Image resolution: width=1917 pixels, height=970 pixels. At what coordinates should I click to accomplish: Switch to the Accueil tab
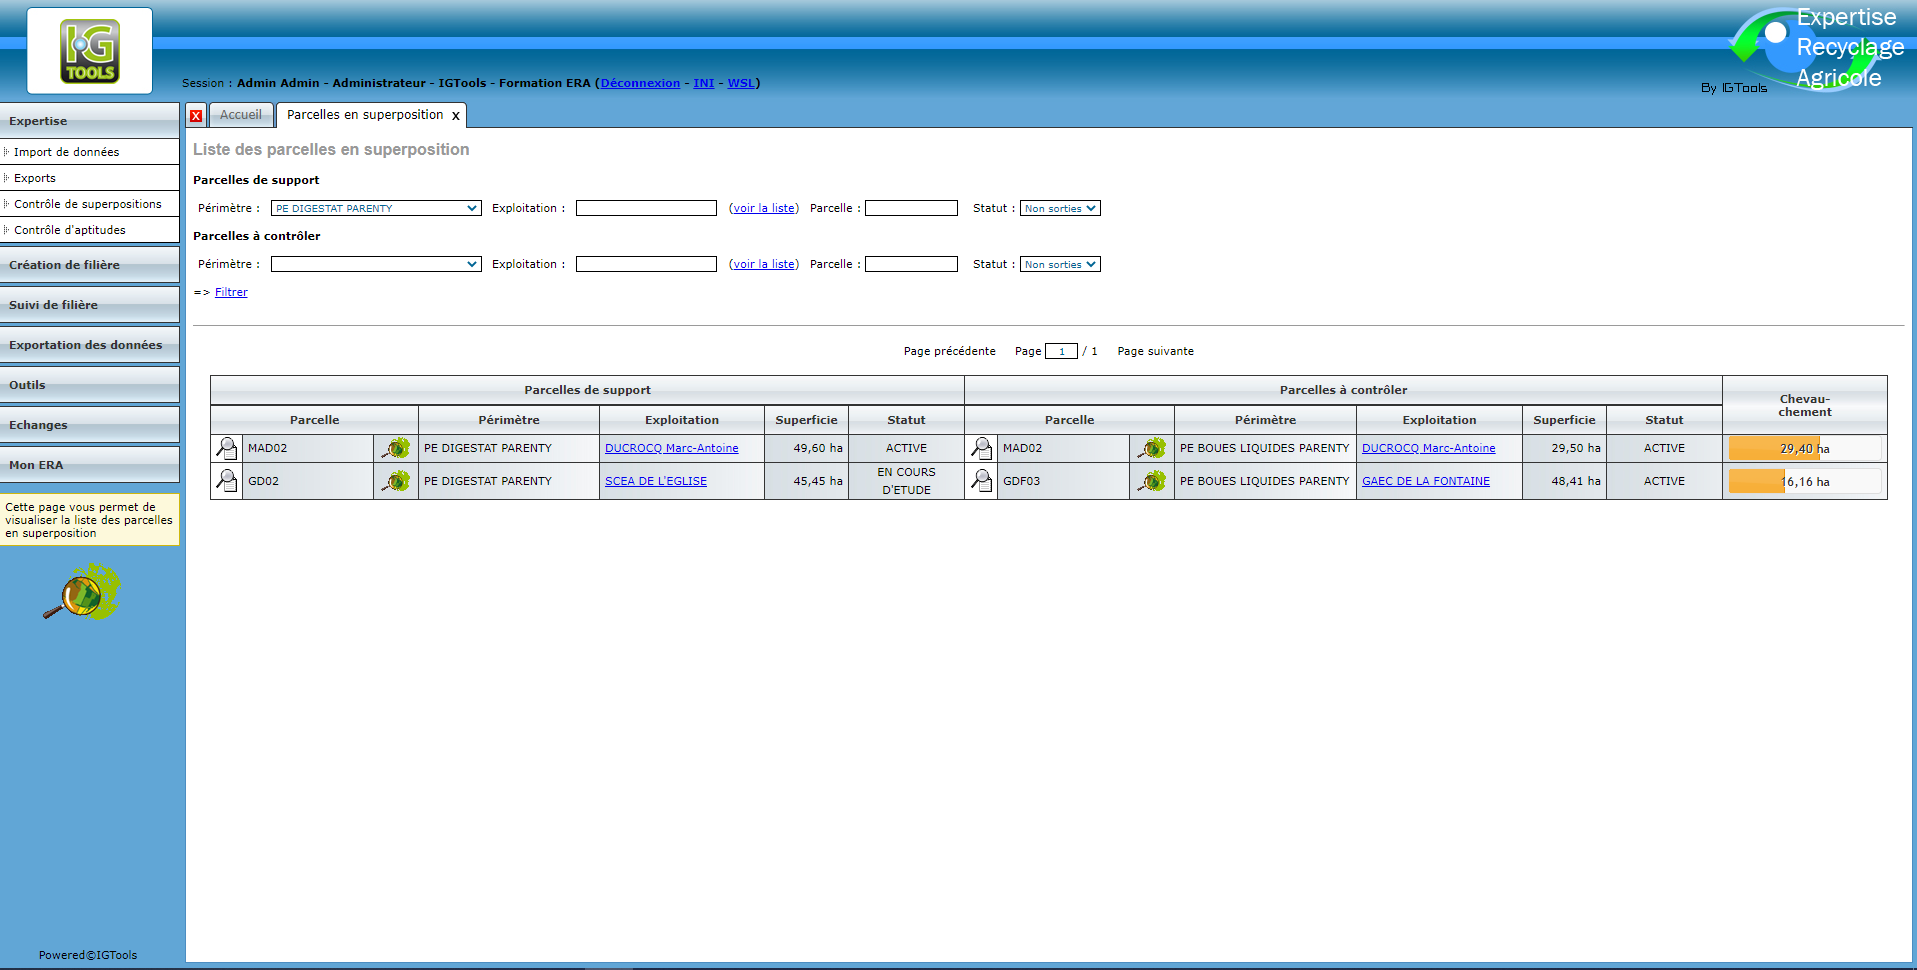(241, 115)
